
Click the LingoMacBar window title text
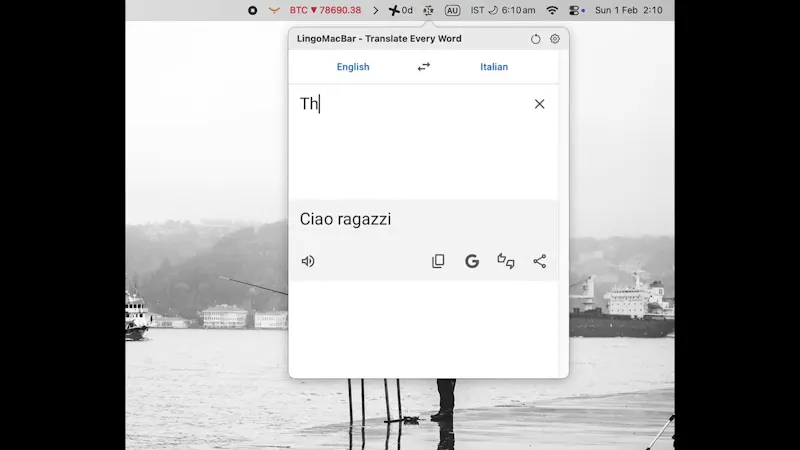pos(379,39)
